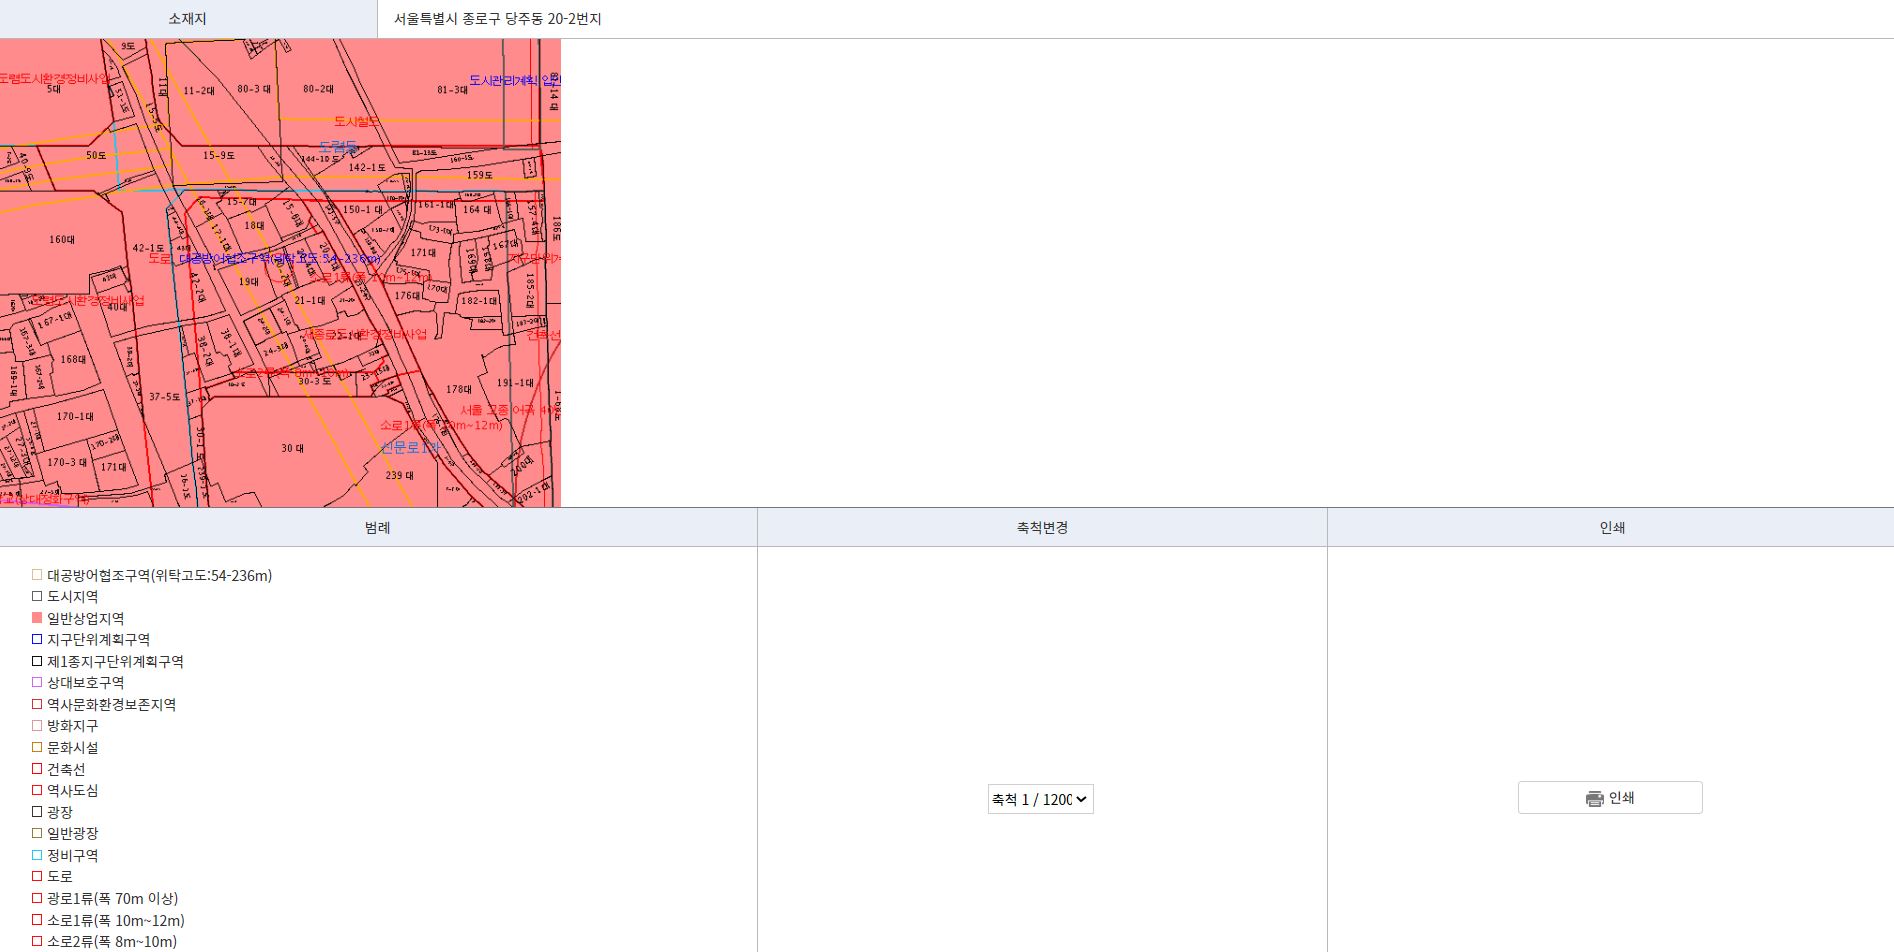Click the 정비구역 legend text
The image size is (1894, 952).
tap(73, 856)
